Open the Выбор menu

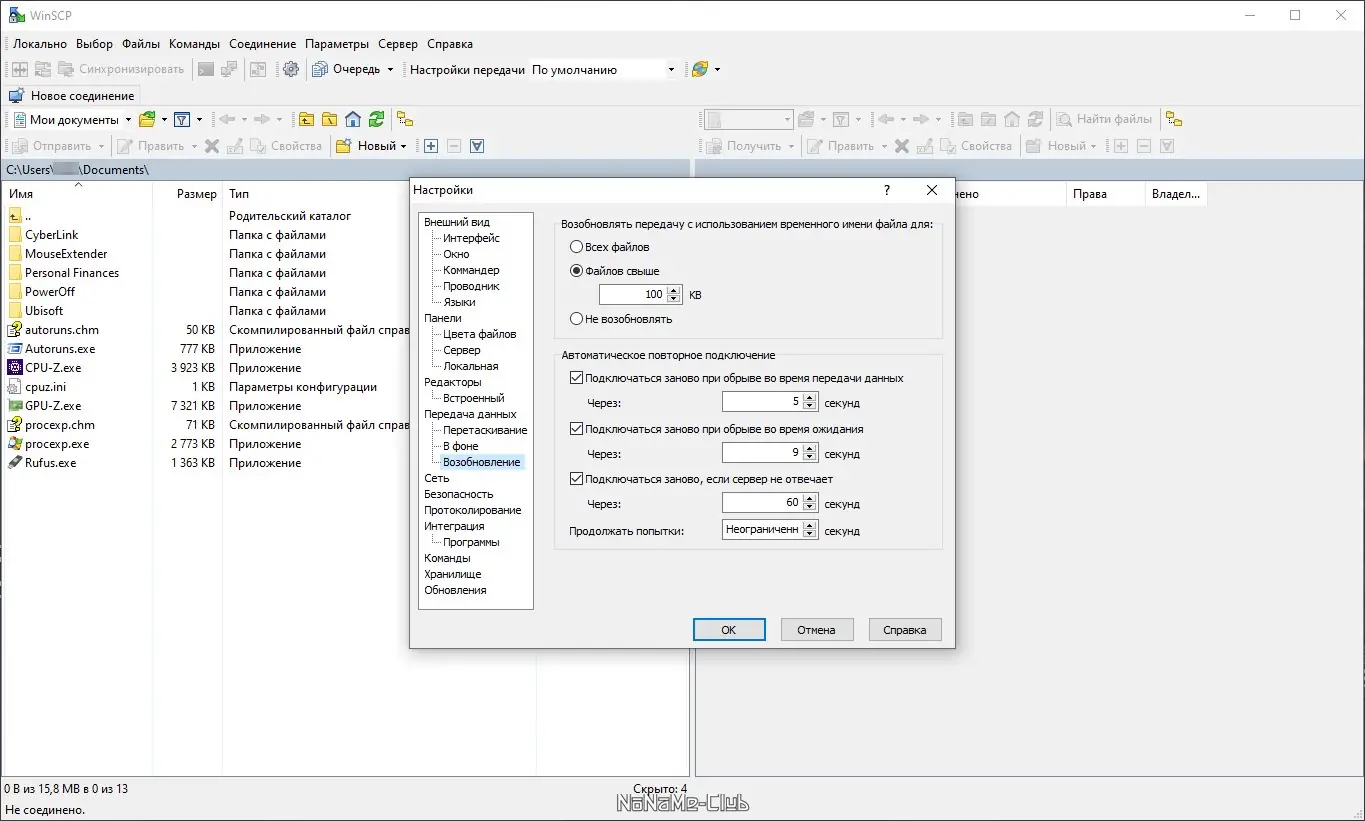click(x=94, y=44)
